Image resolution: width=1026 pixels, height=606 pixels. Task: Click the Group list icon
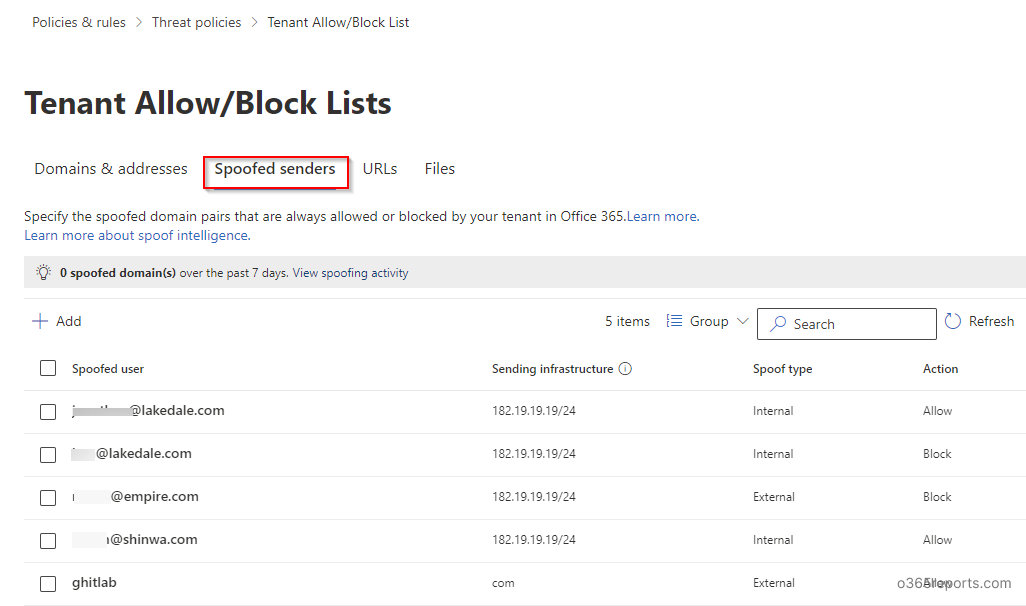click(x=674, y=321)
